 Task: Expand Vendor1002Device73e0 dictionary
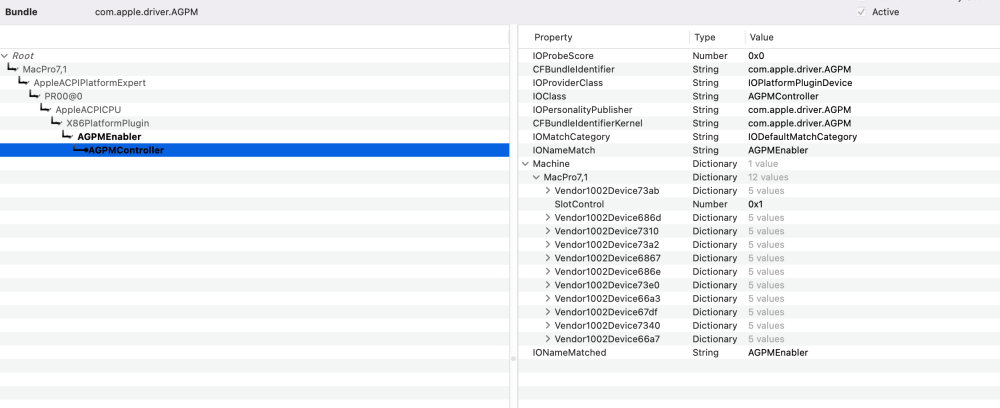point(547,285)
